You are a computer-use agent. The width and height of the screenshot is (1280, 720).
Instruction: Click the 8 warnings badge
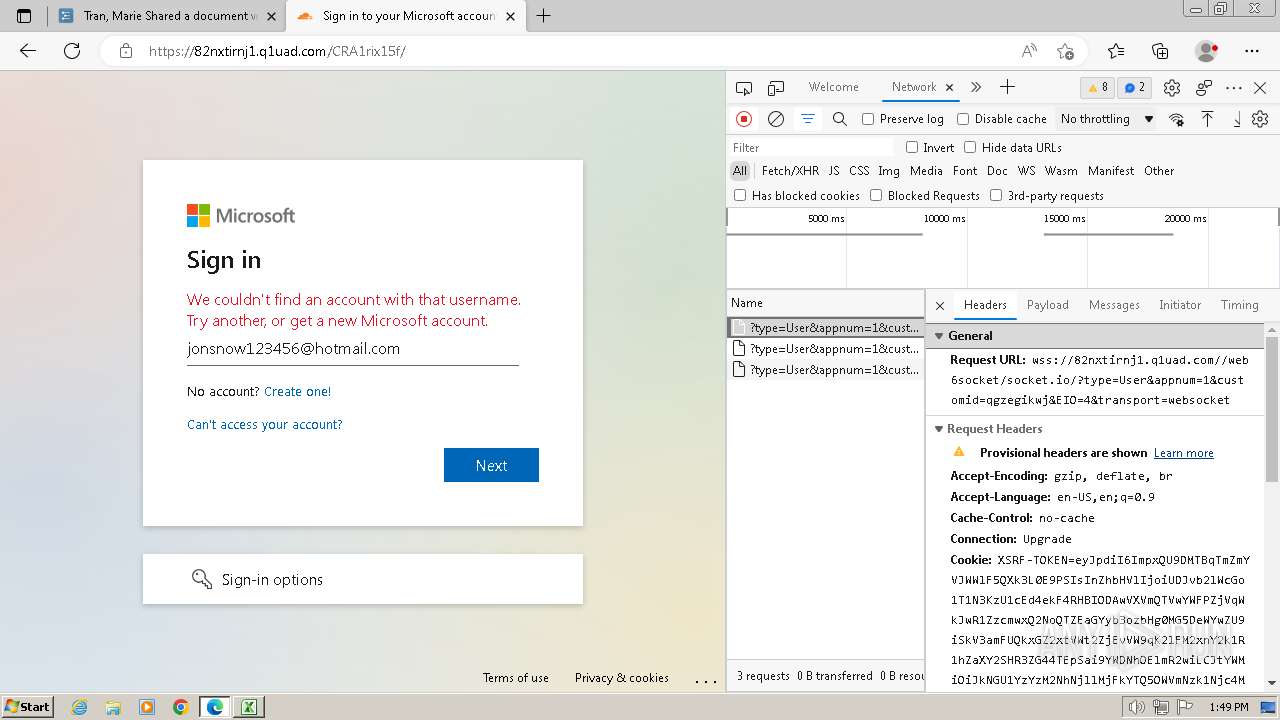tap(1098, 88)
